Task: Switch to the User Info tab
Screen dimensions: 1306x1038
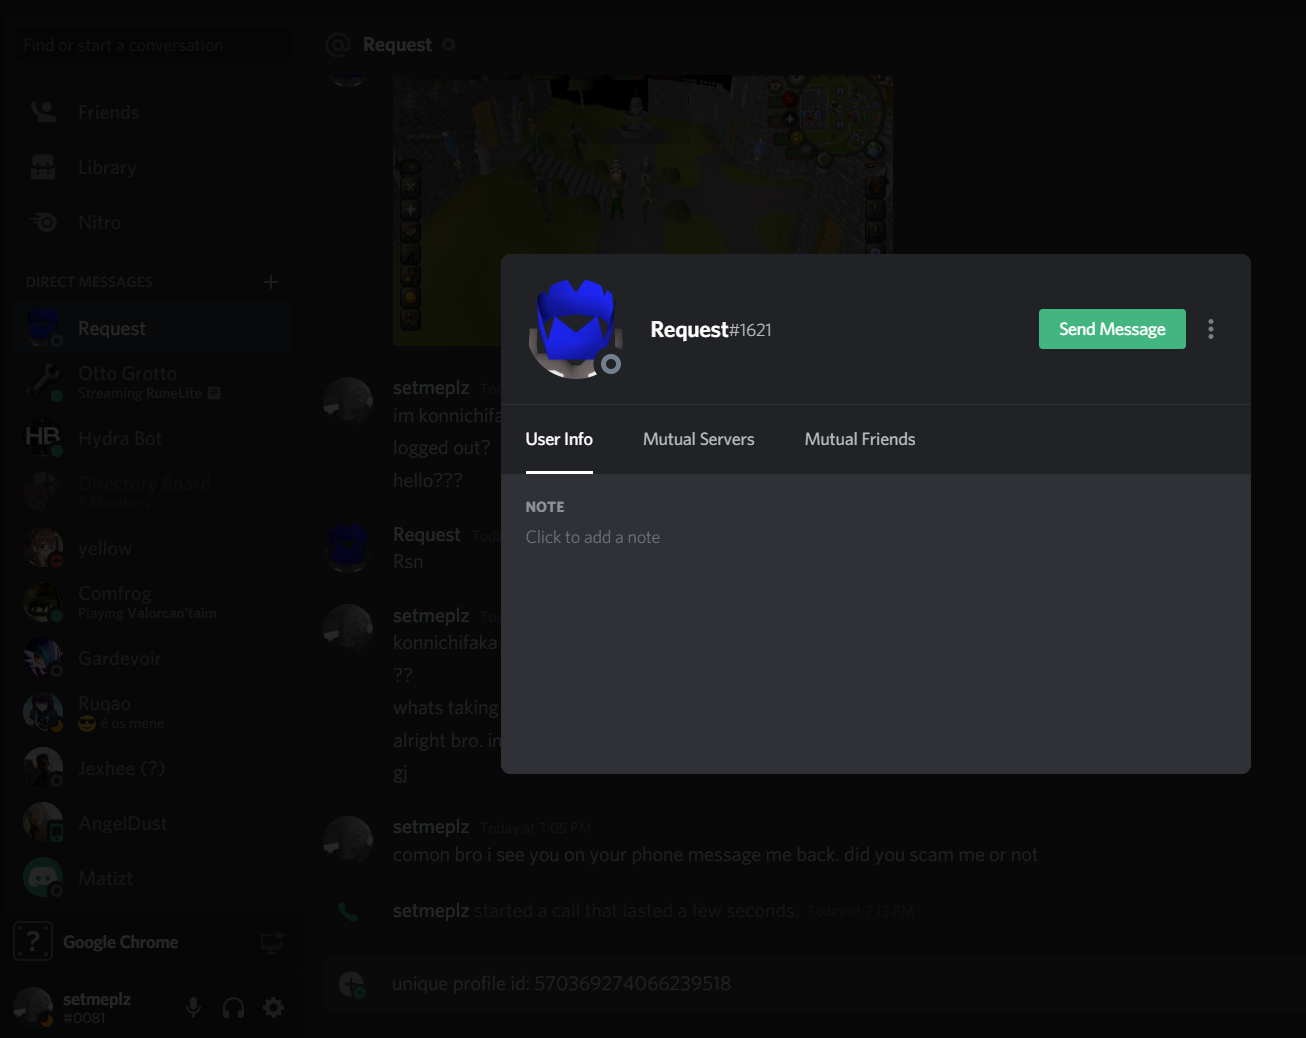Action: coord(559,439)
